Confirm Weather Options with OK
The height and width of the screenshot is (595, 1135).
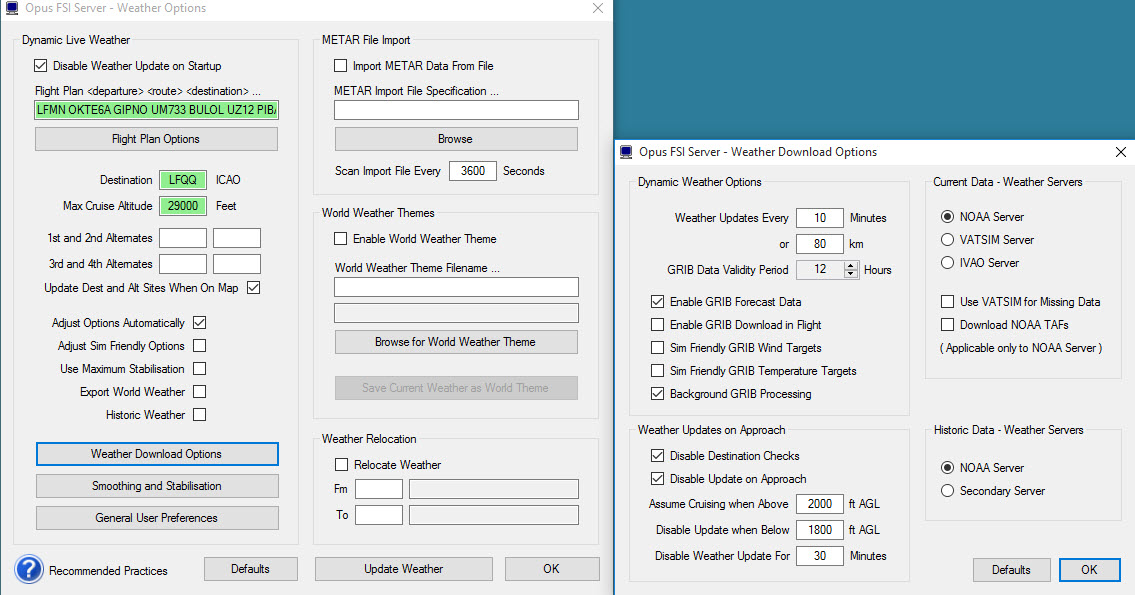[552, 569]
